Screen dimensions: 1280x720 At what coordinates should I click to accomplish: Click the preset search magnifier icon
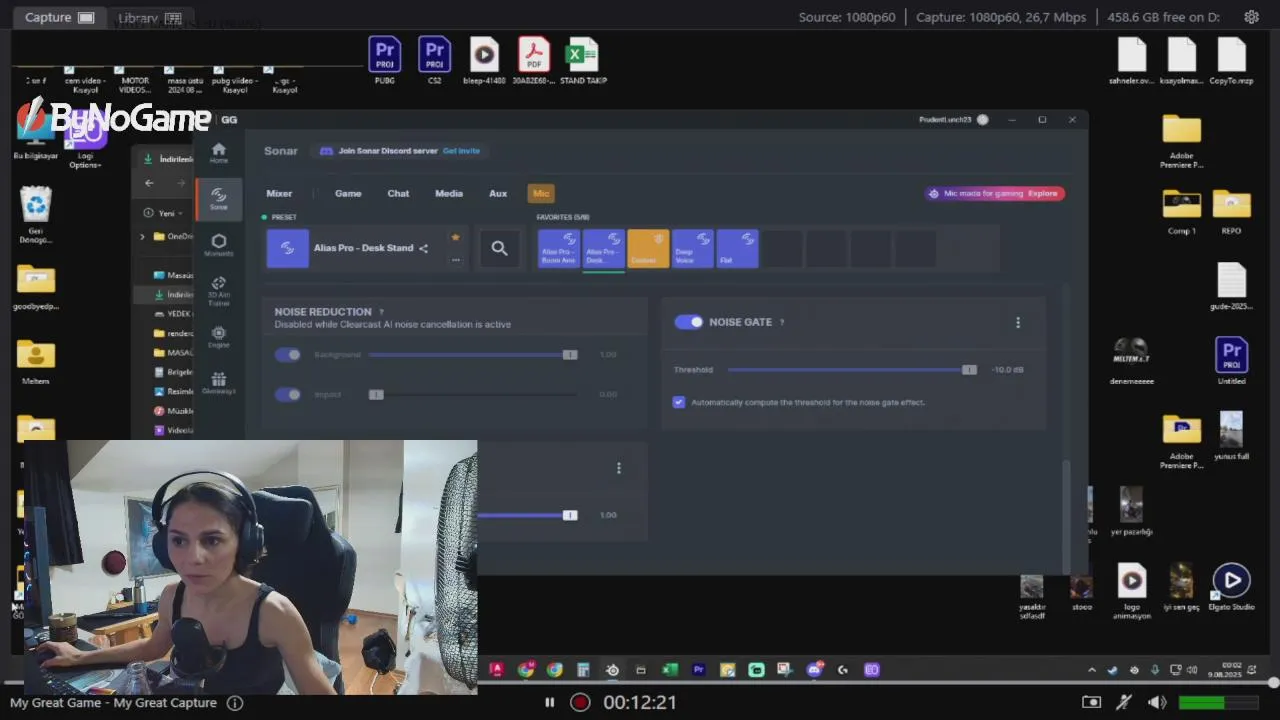tap(499, 248)
